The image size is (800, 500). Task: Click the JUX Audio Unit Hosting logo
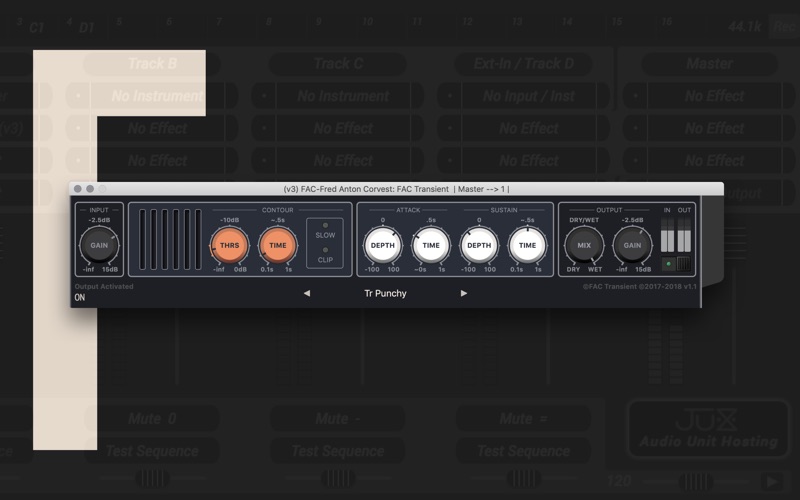tap(709, 430)
